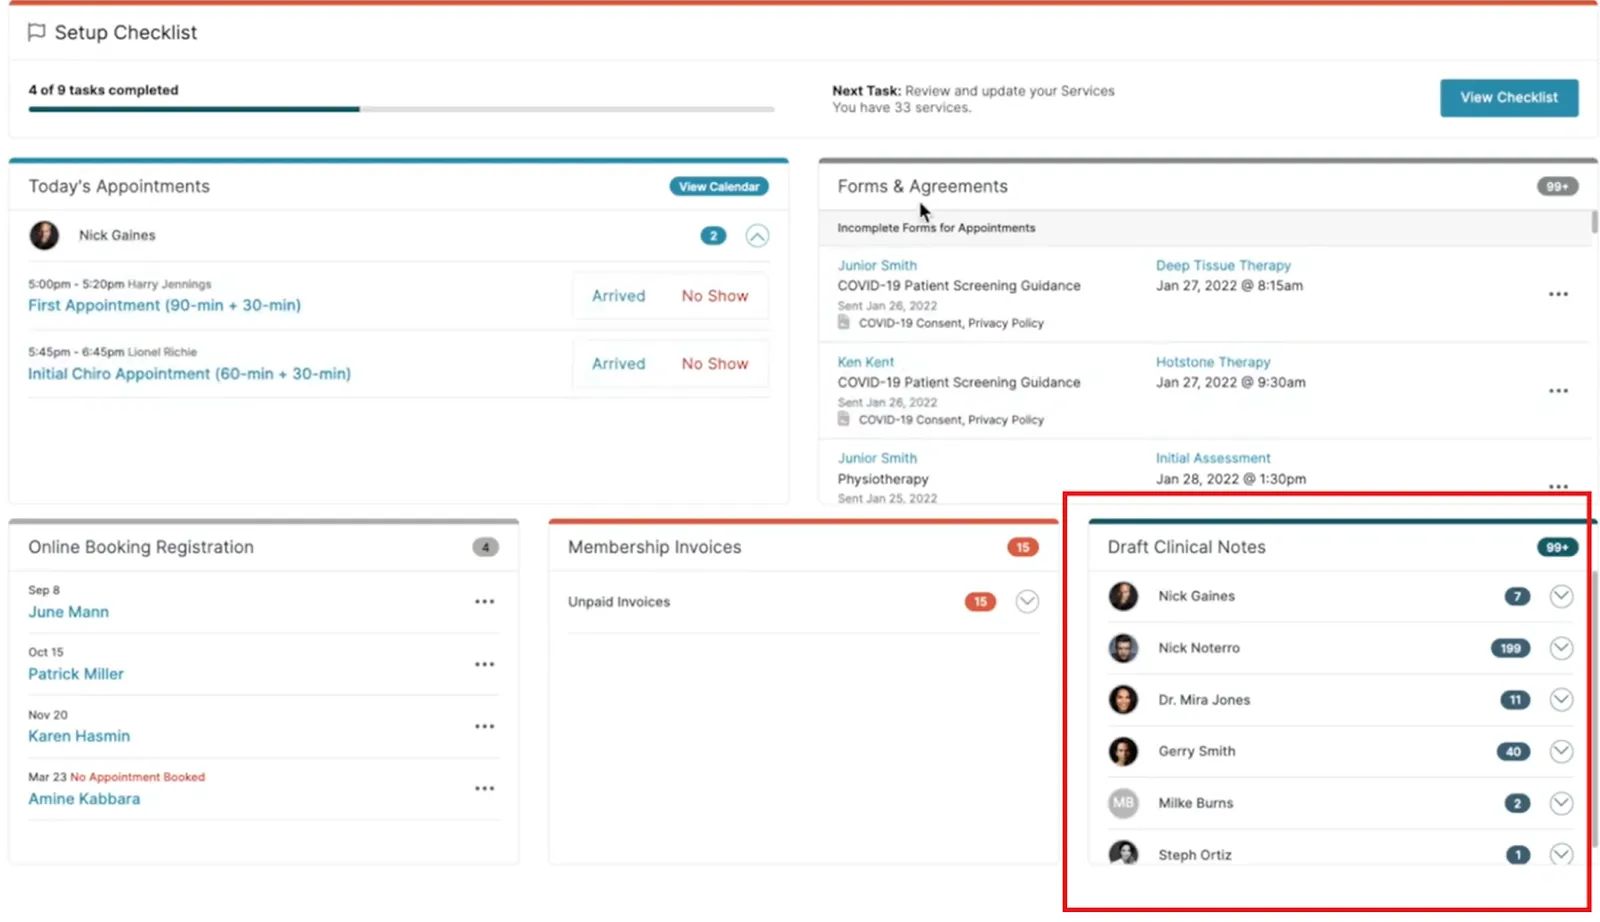The height and width of the screenshot is (922, 1600).
Task: Click Dr. Mira Jones avatar photo
Action: coord(1123,700)
